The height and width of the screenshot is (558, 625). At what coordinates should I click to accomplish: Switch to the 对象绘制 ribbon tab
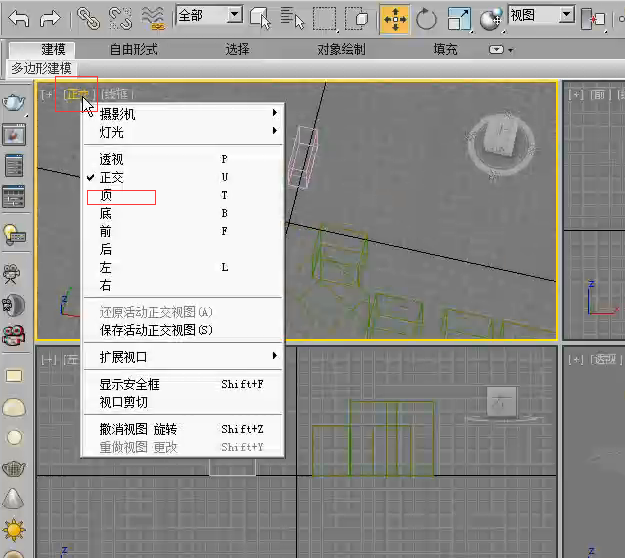pyautogui.click(x=341, y=49)
